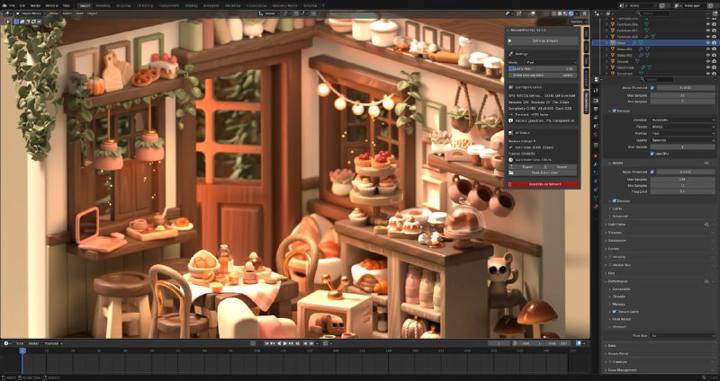Switch viewport to Material Preview shading

click(565, 13)
